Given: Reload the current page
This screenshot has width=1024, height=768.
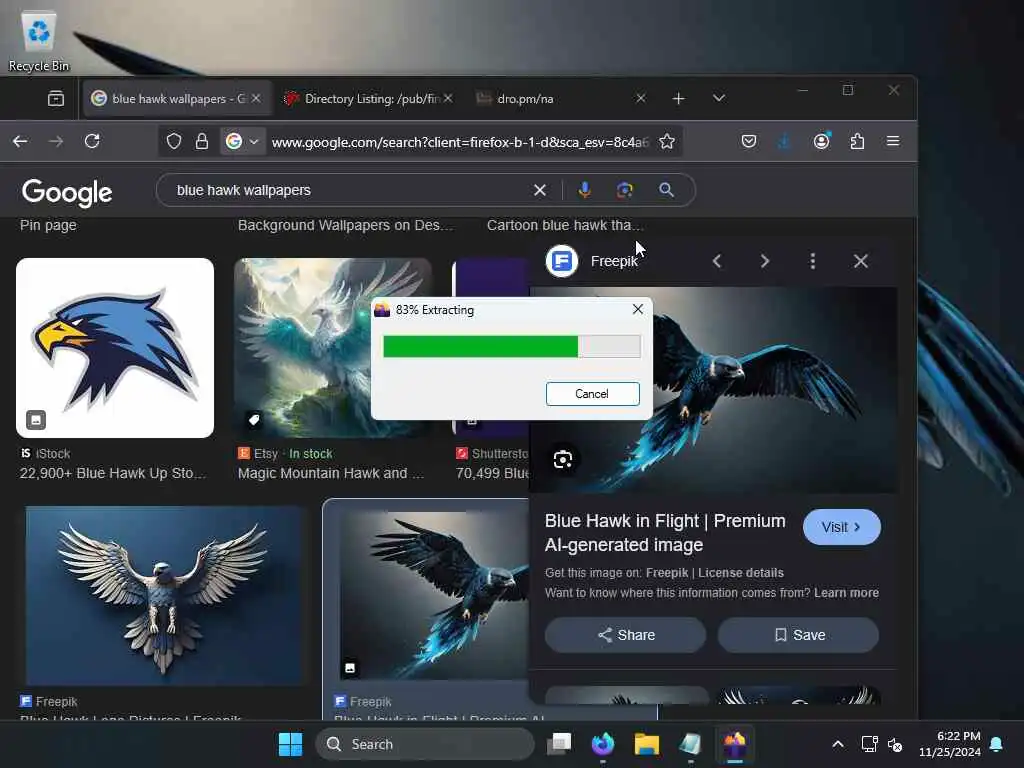Looking at the screenshot, I should (92, 141).
